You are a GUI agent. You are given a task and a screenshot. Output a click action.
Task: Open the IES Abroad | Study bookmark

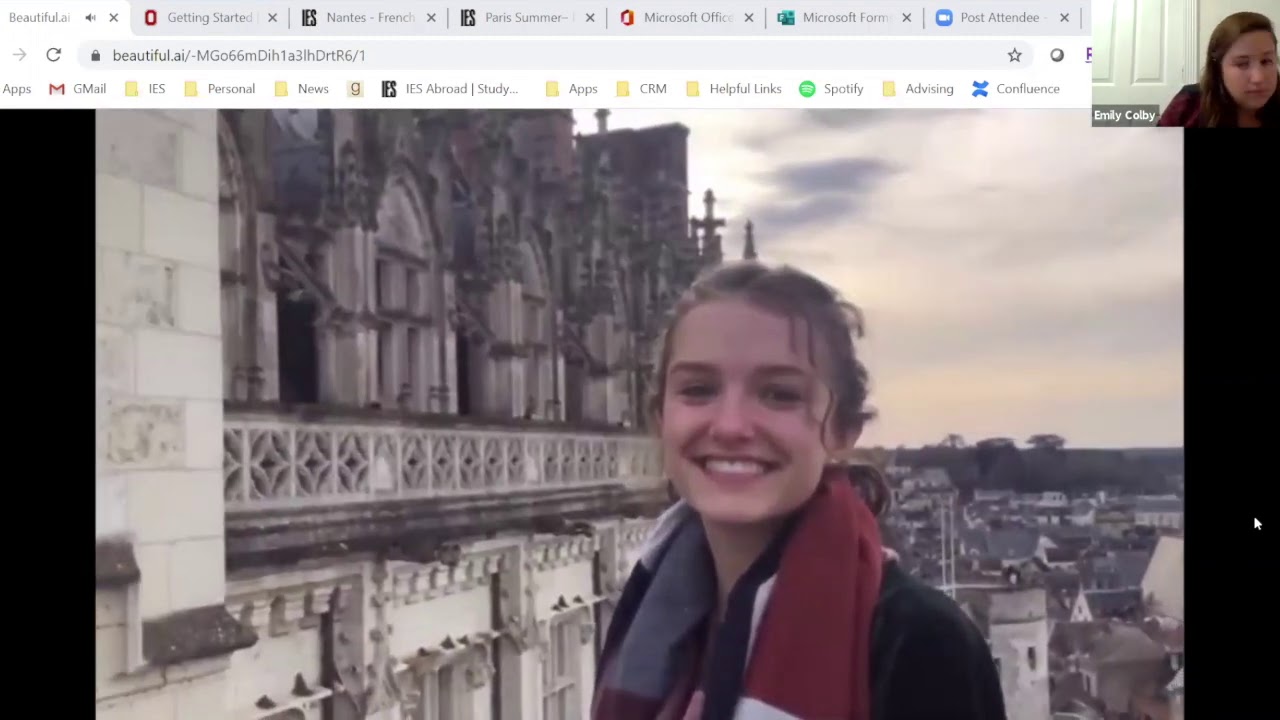point(450,89)
